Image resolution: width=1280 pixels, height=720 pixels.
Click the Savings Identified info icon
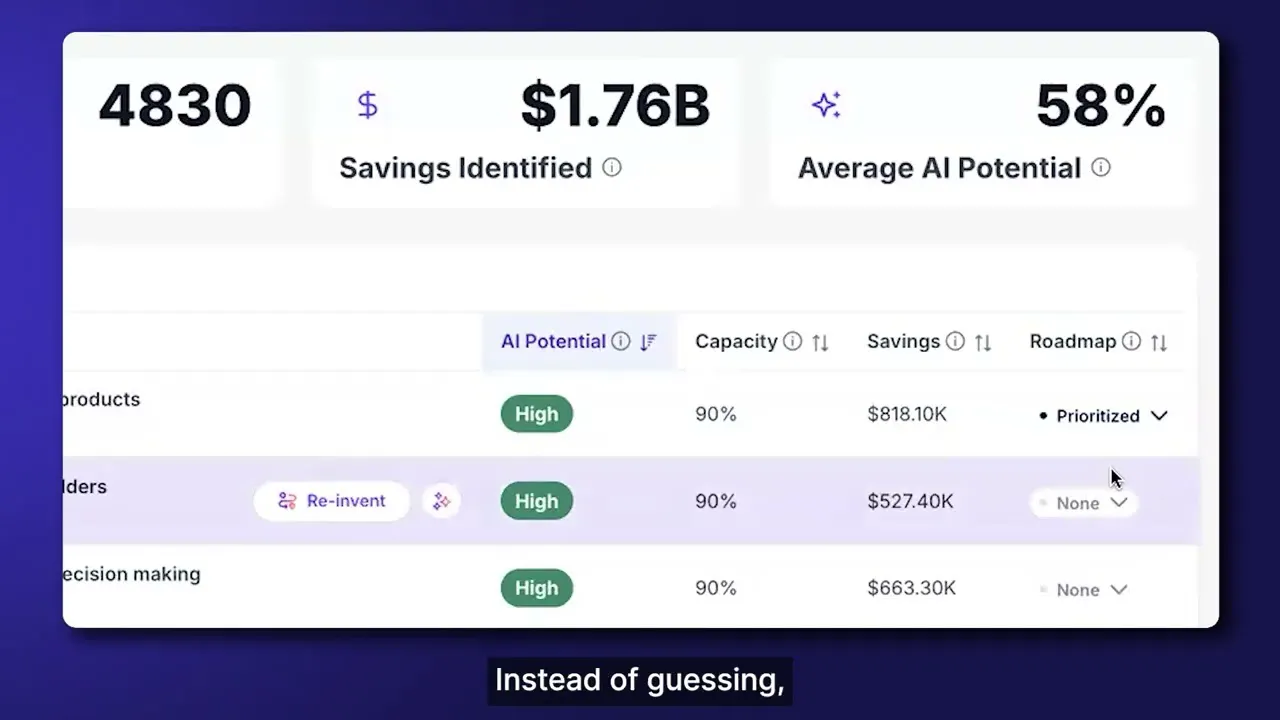[x=612, y=167]
